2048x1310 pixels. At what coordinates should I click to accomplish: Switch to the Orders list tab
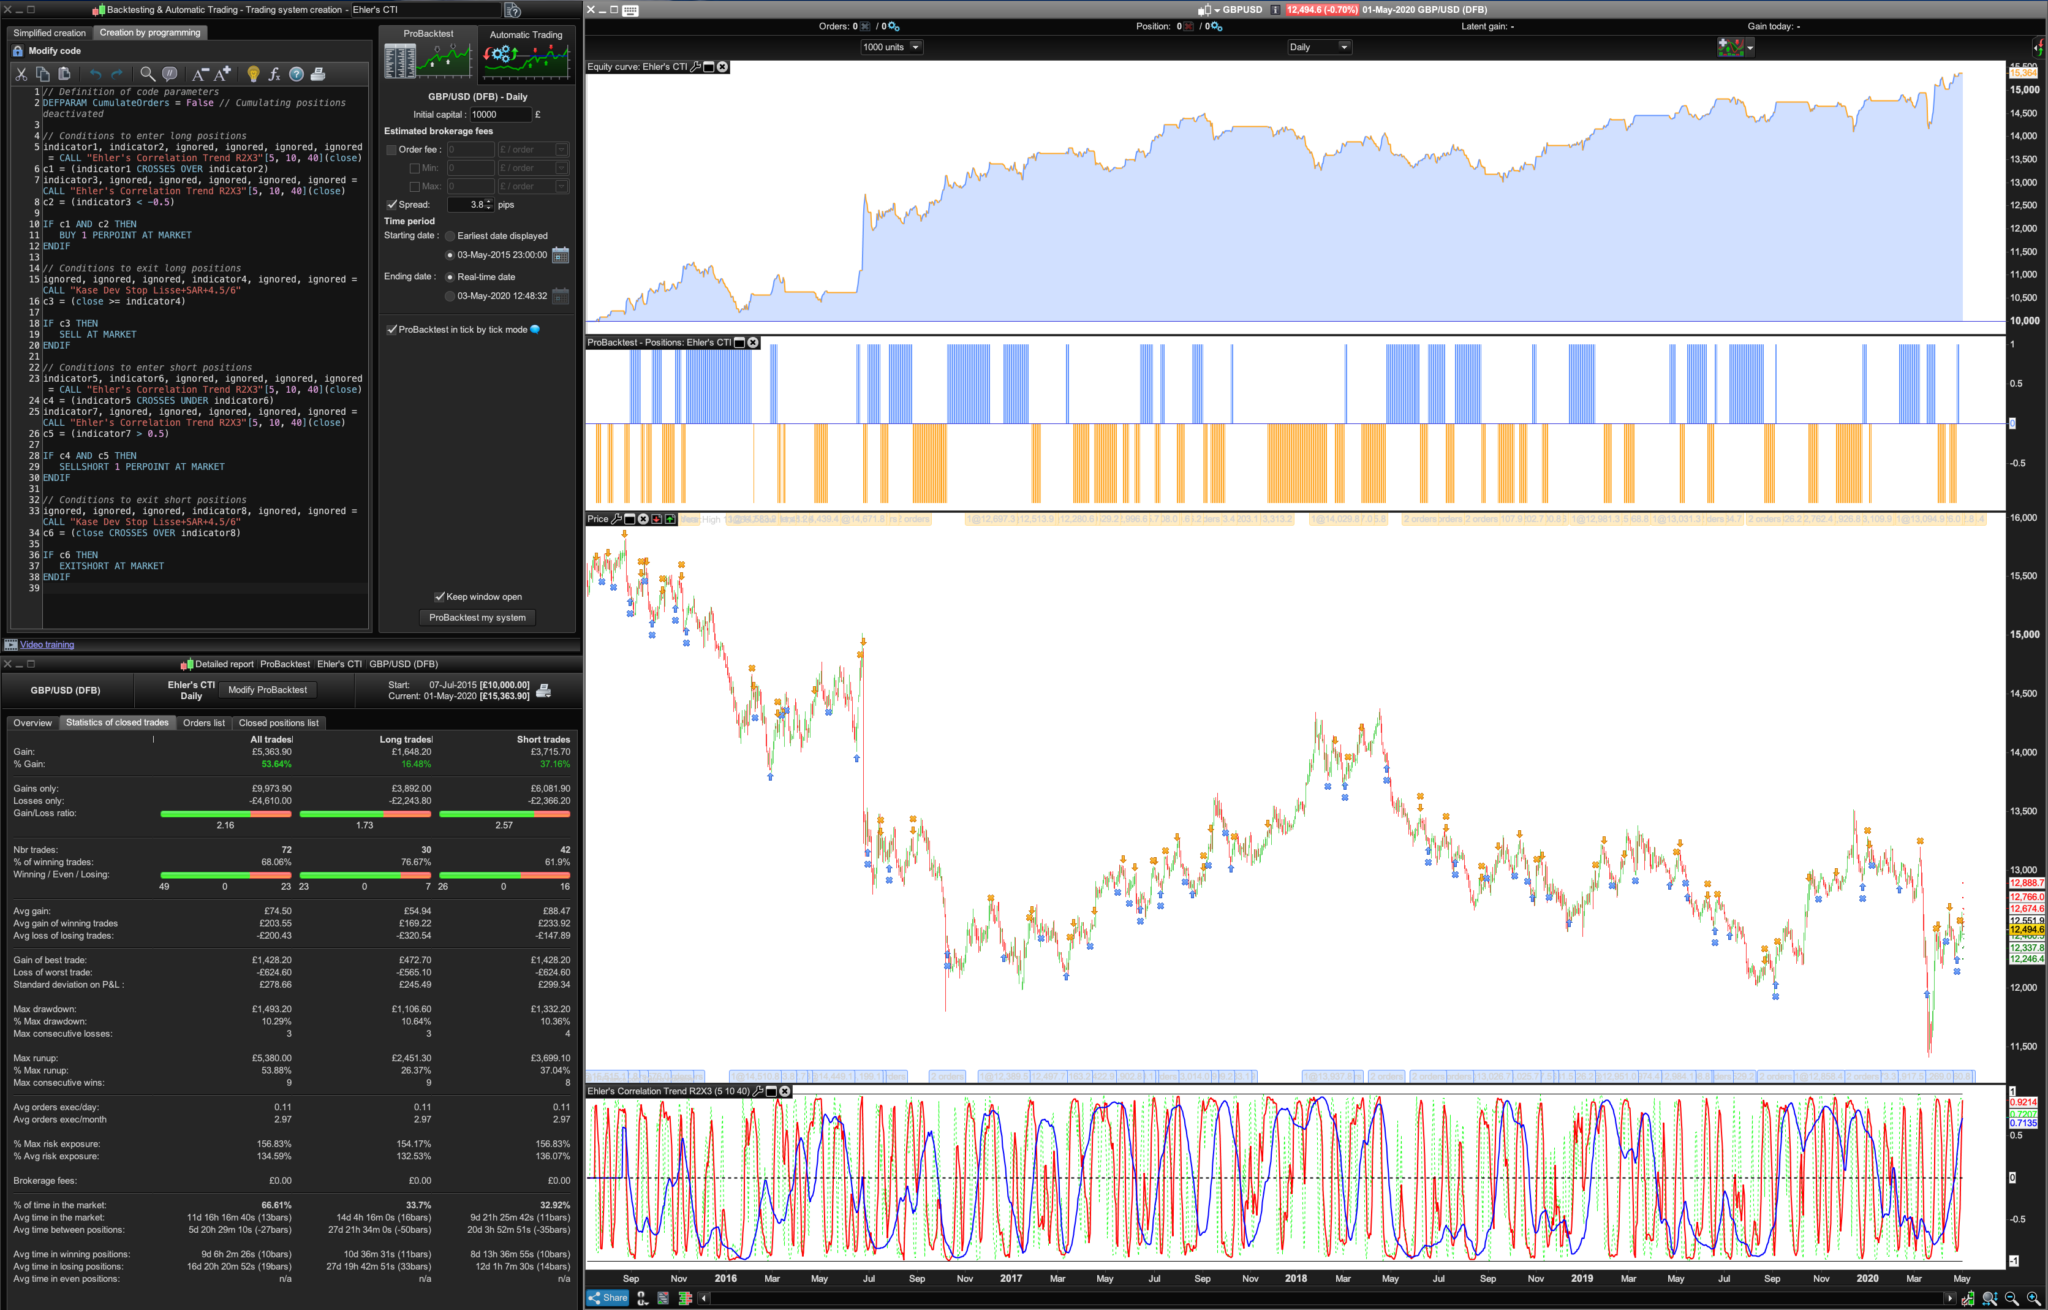click(x=203, y=723)
